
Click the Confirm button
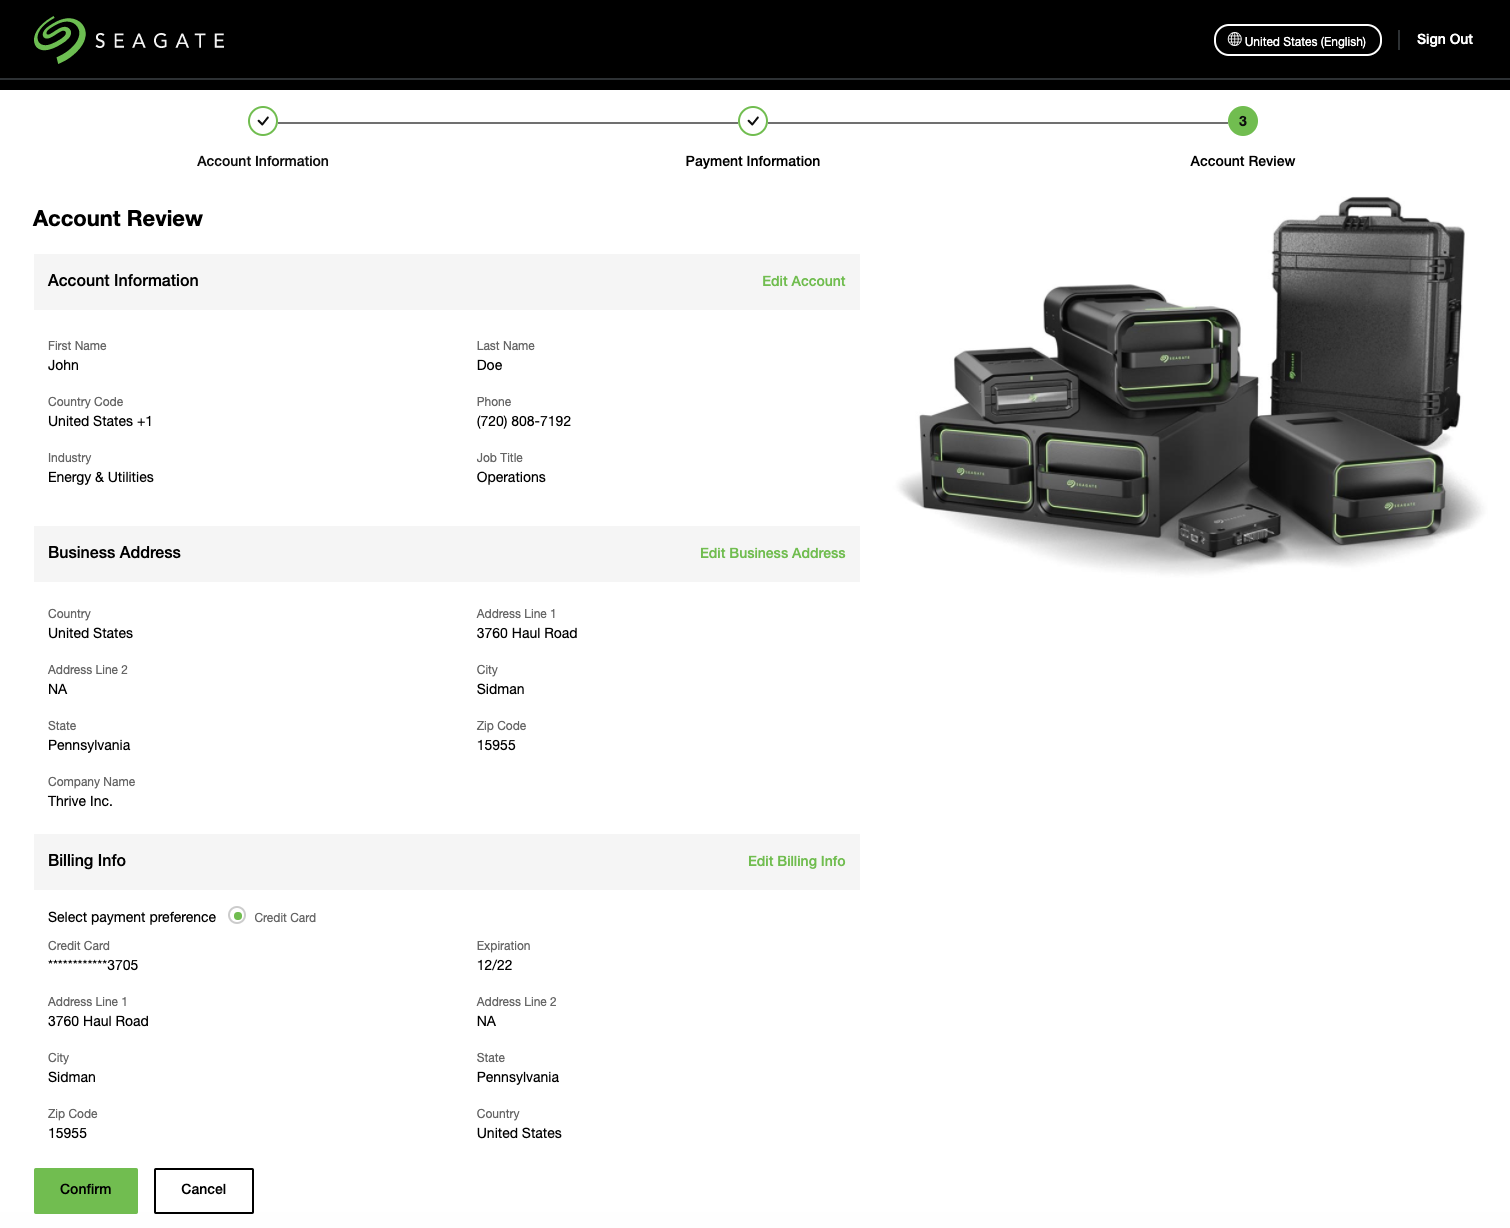coord(86,1190)
